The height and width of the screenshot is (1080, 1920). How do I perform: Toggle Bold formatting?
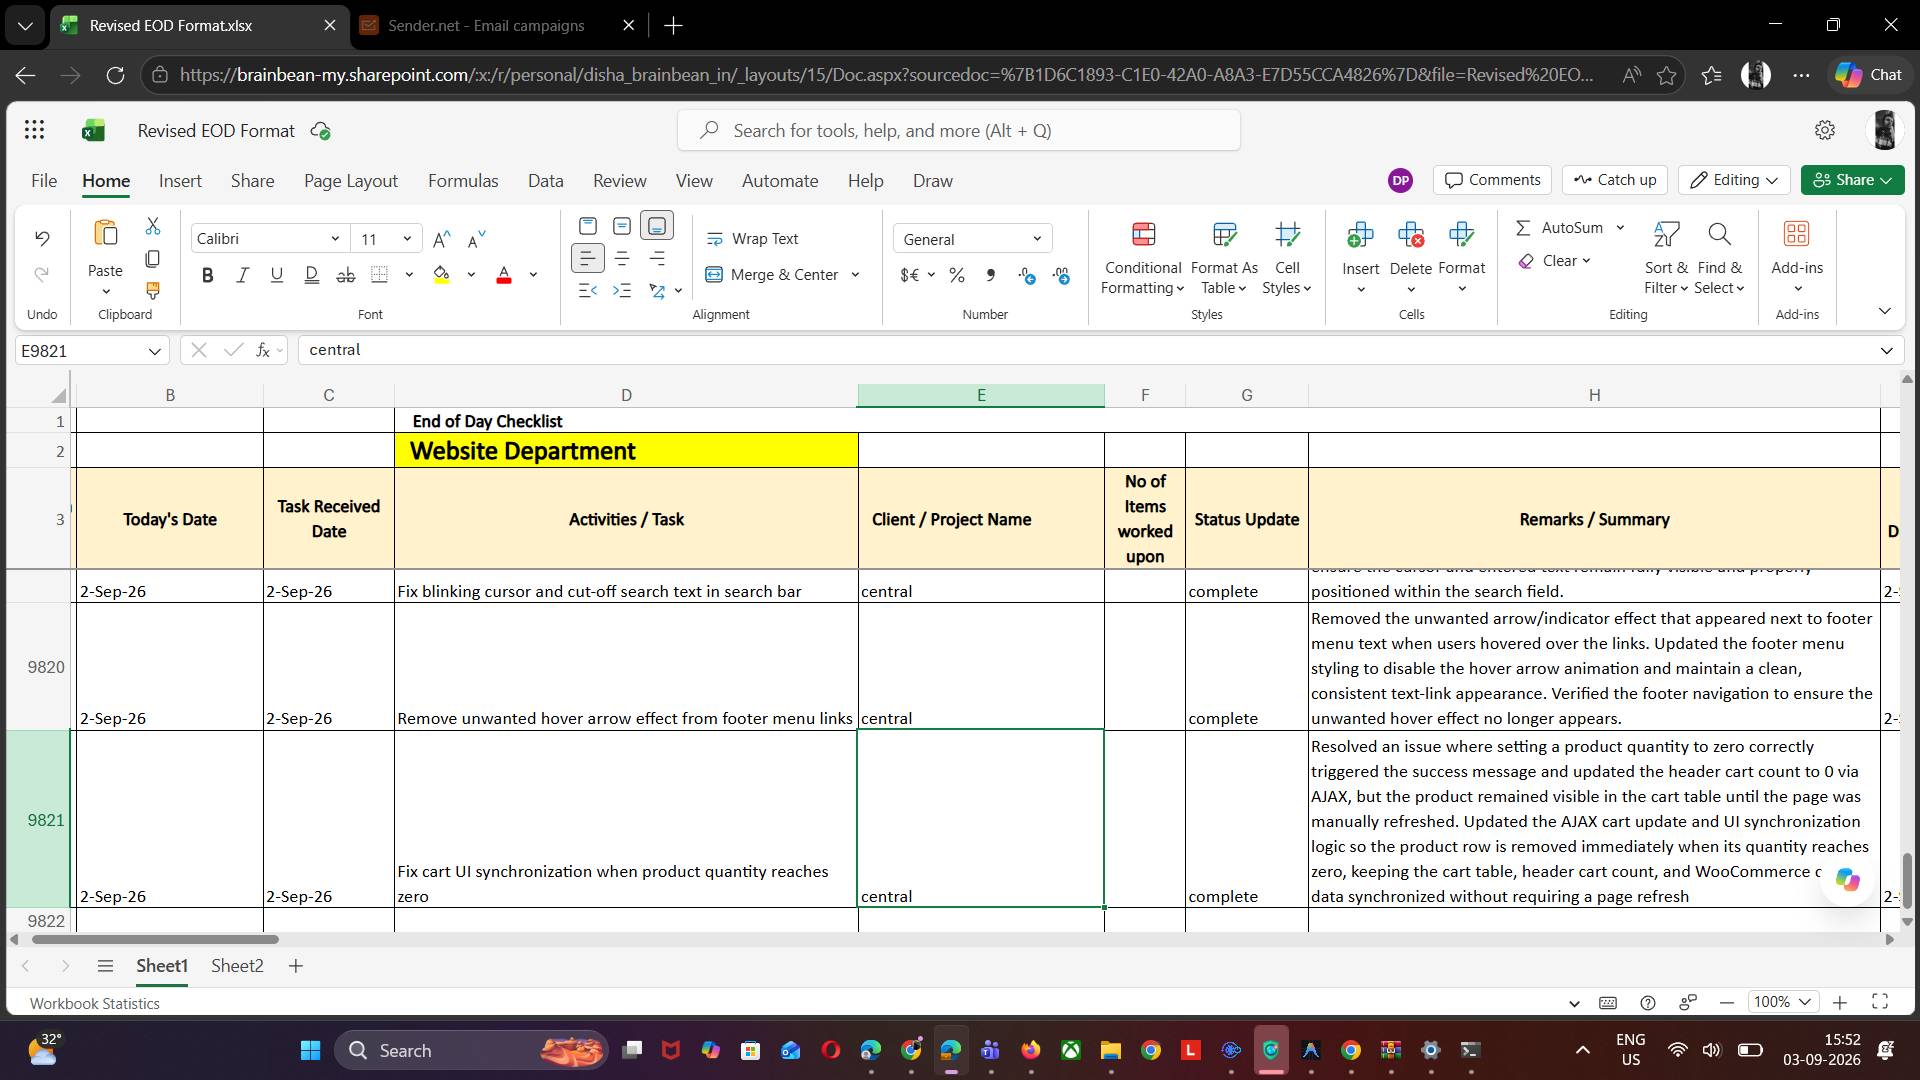(208, 275)
